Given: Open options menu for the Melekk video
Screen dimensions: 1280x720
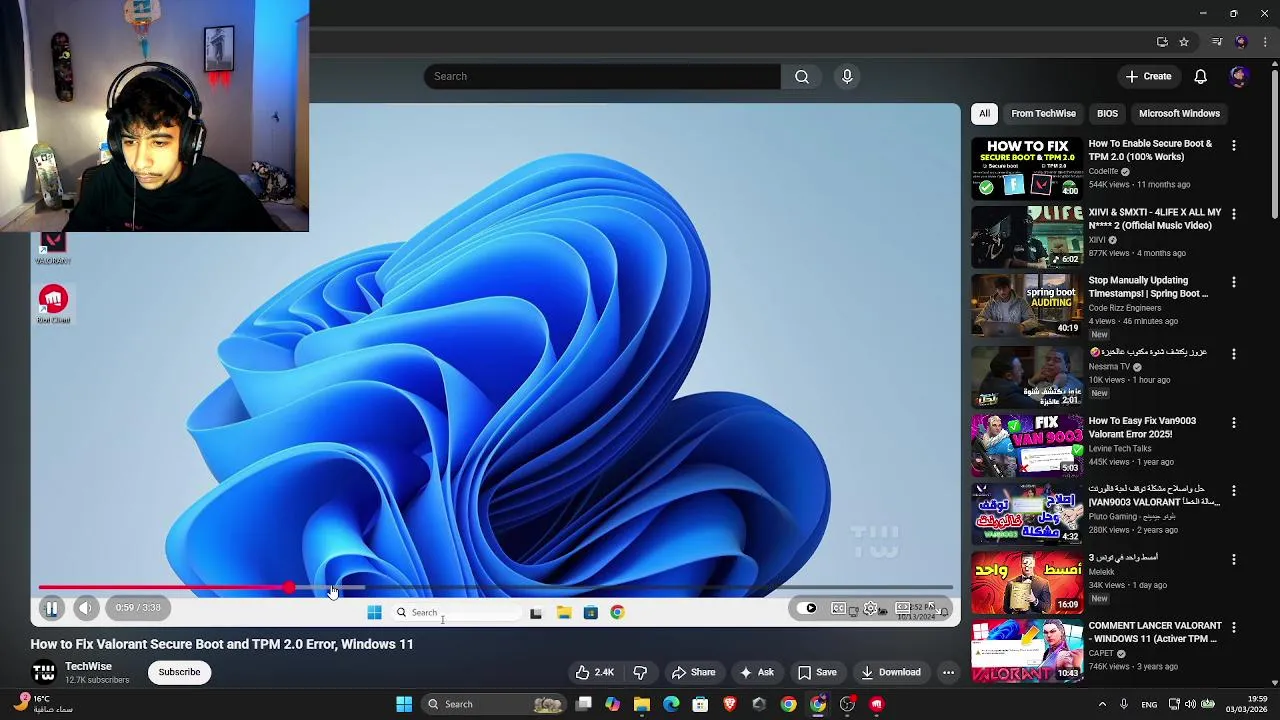Looking at the screenshot, I should 1233,559.
